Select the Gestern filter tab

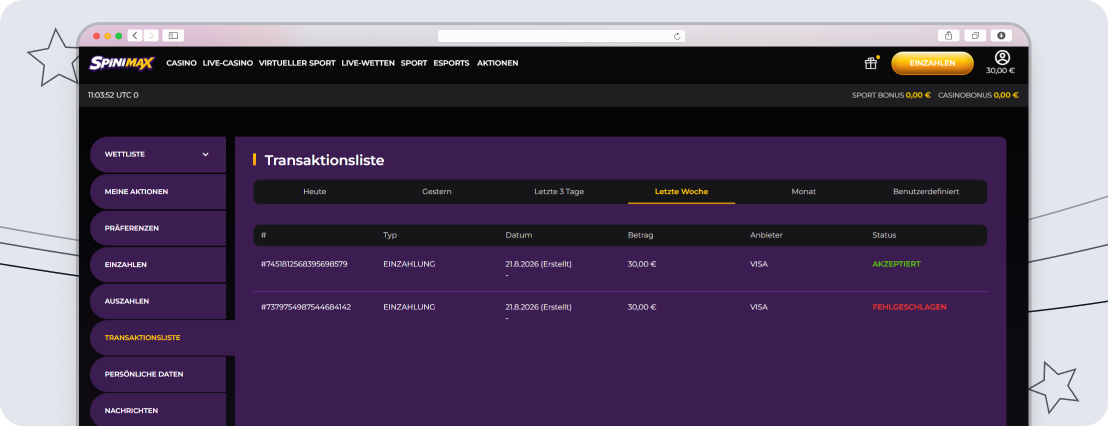point(437,191)
